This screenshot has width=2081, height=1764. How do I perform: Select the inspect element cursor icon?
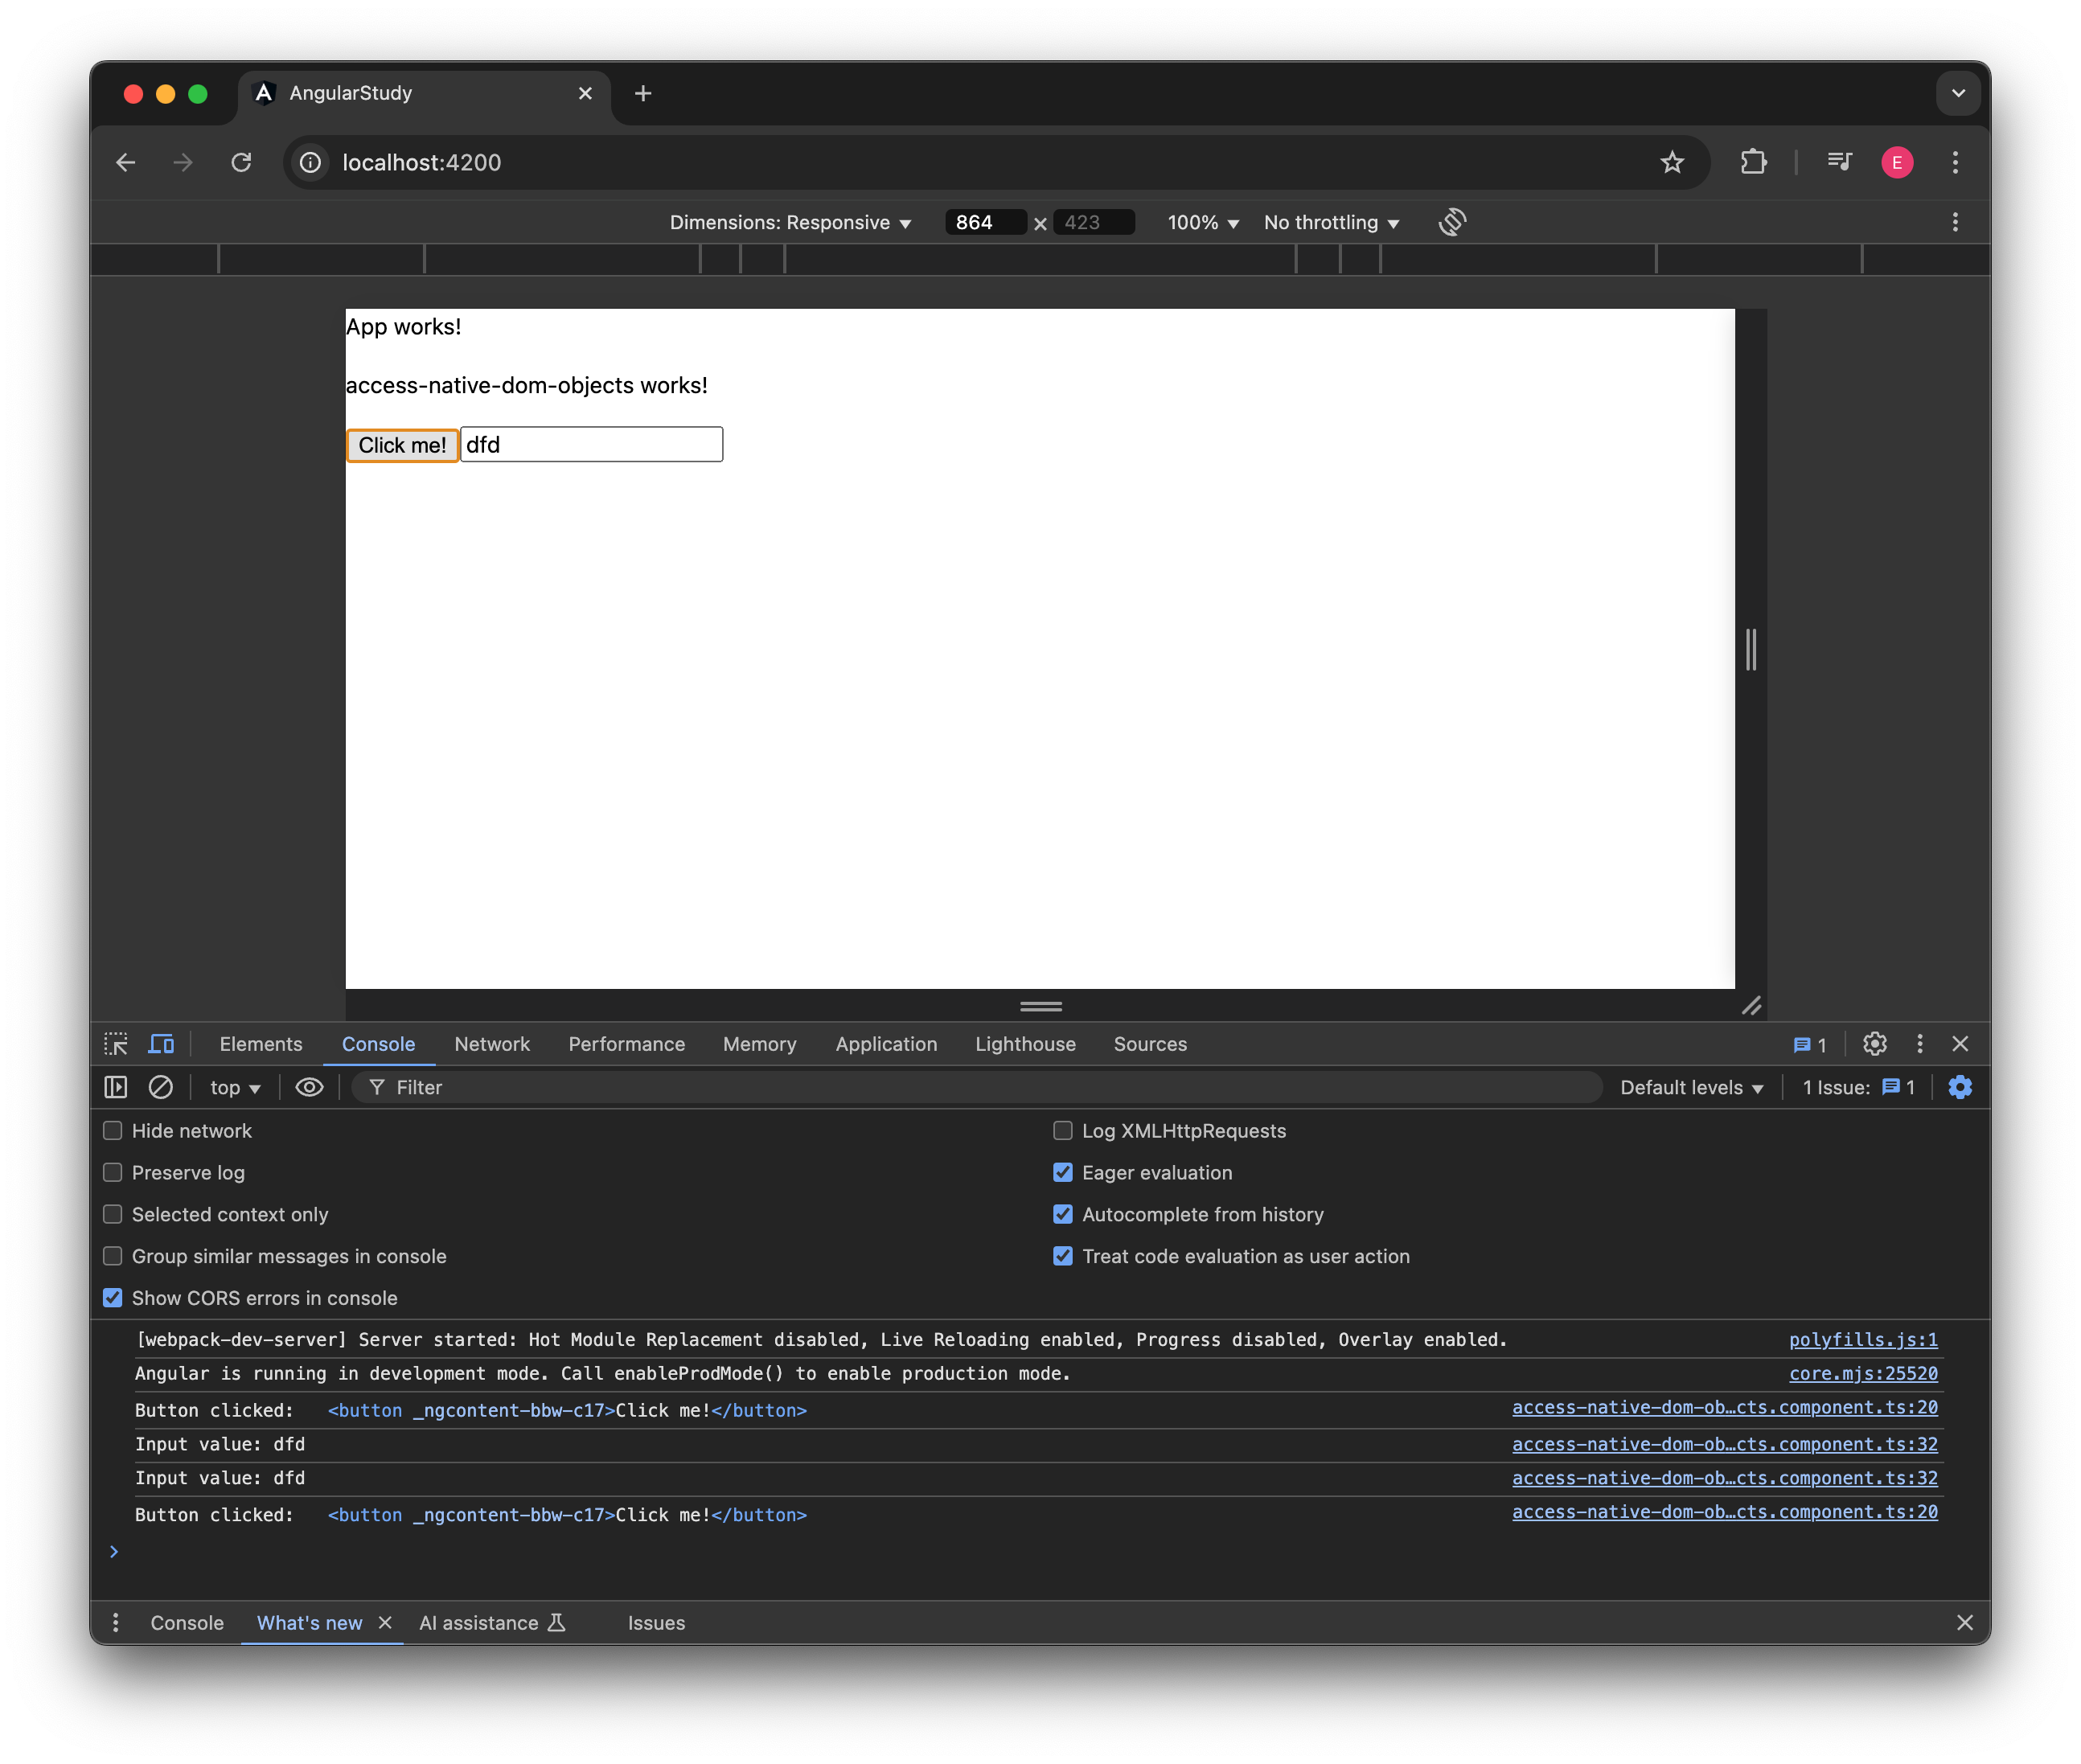coord(115,1044)
